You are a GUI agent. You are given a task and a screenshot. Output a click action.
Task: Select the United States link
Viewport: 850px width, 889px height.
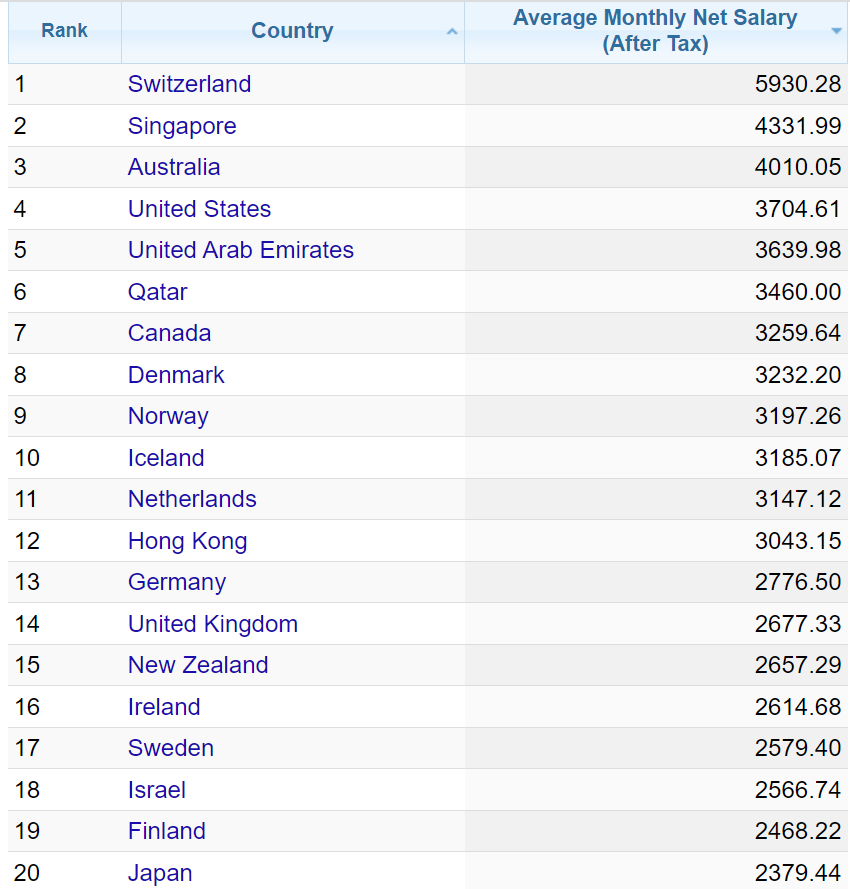point(199,209)
